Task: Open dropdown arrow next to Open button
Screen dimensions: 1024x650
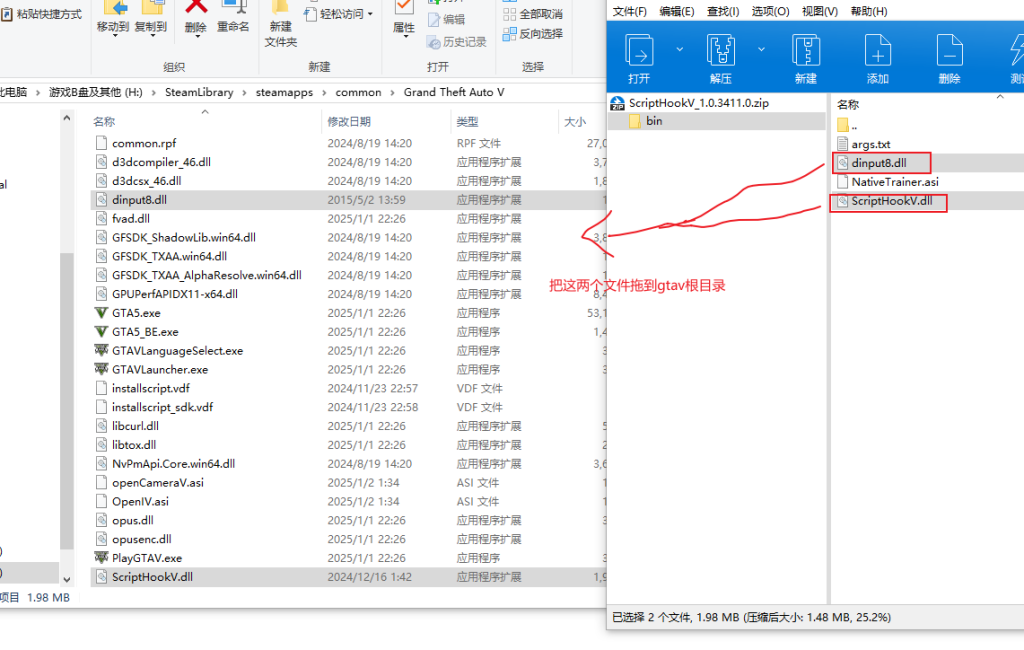Action: pyautogui.click(x=679, y=49)
